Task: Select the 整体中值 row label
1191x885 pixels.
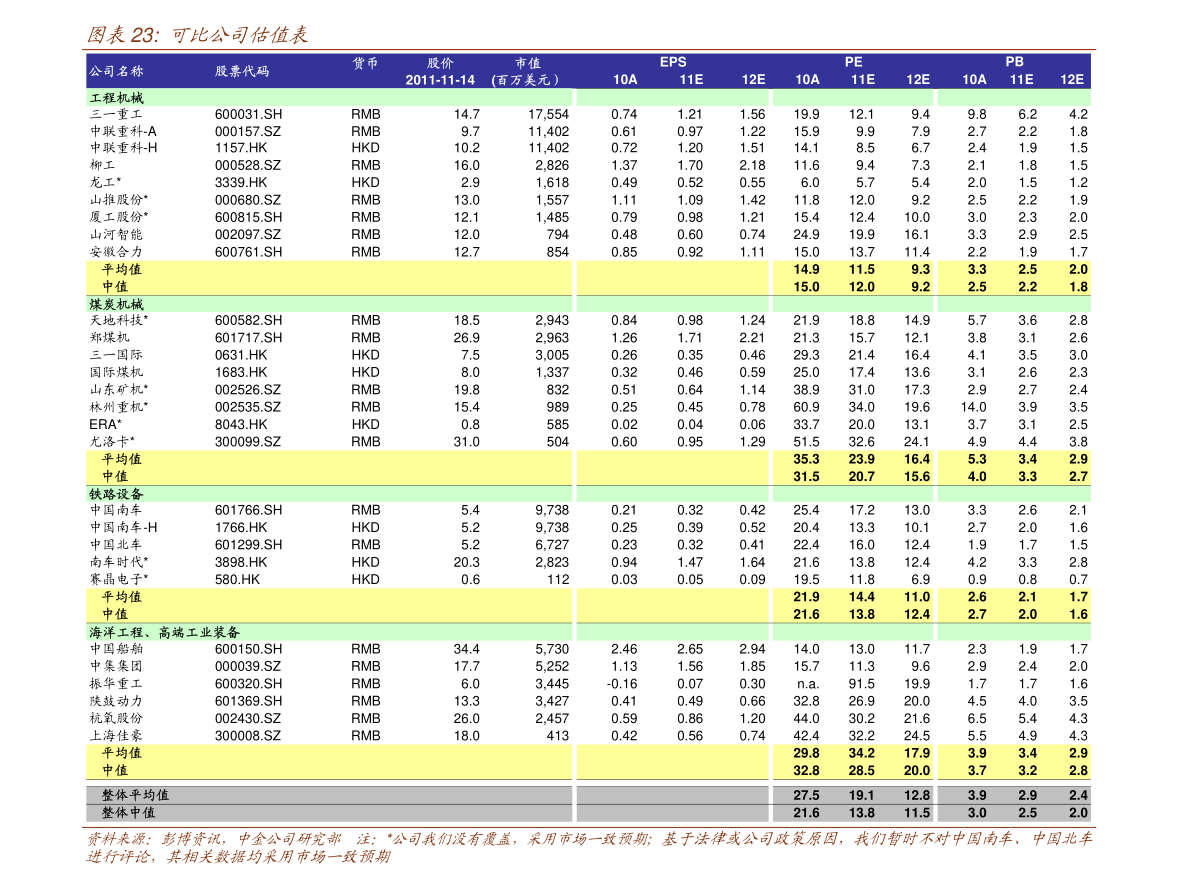Action: click(x=128, y=813)
